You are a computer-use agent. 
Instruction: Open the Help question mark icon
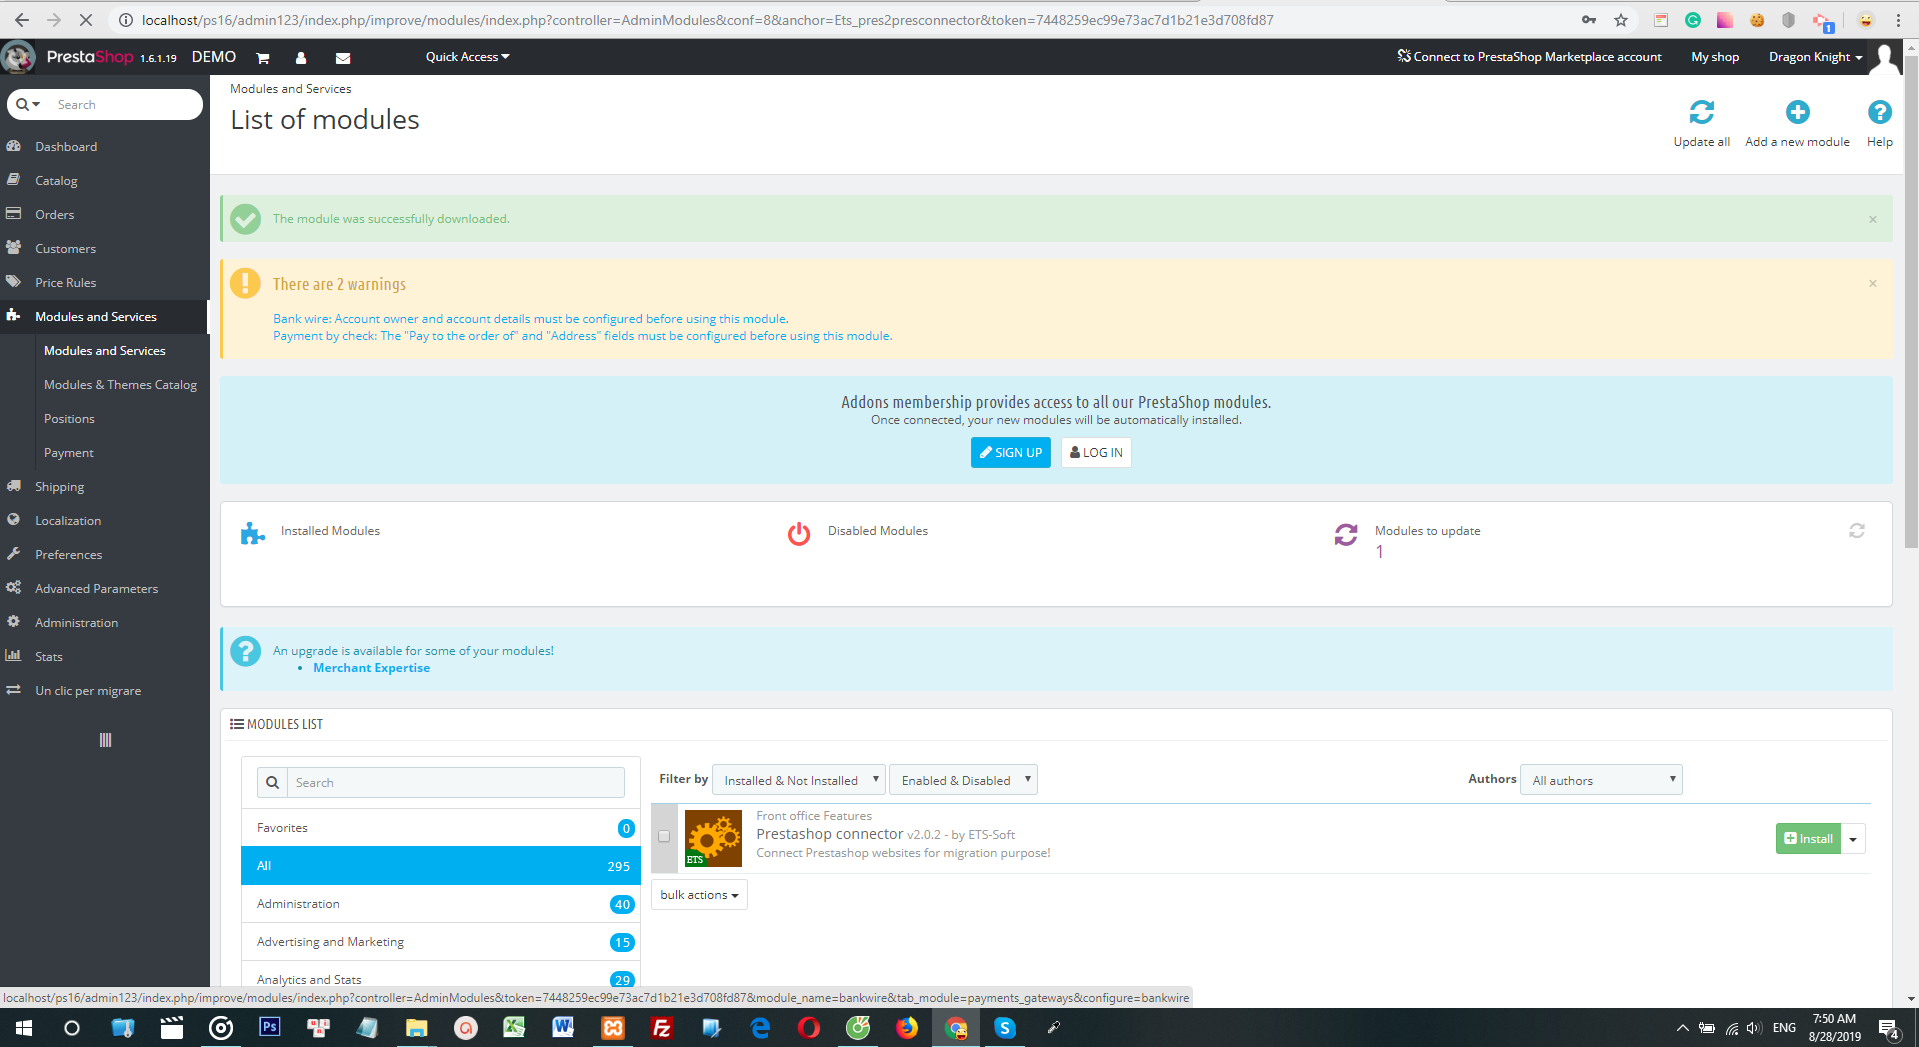[x=1879, y=112]
